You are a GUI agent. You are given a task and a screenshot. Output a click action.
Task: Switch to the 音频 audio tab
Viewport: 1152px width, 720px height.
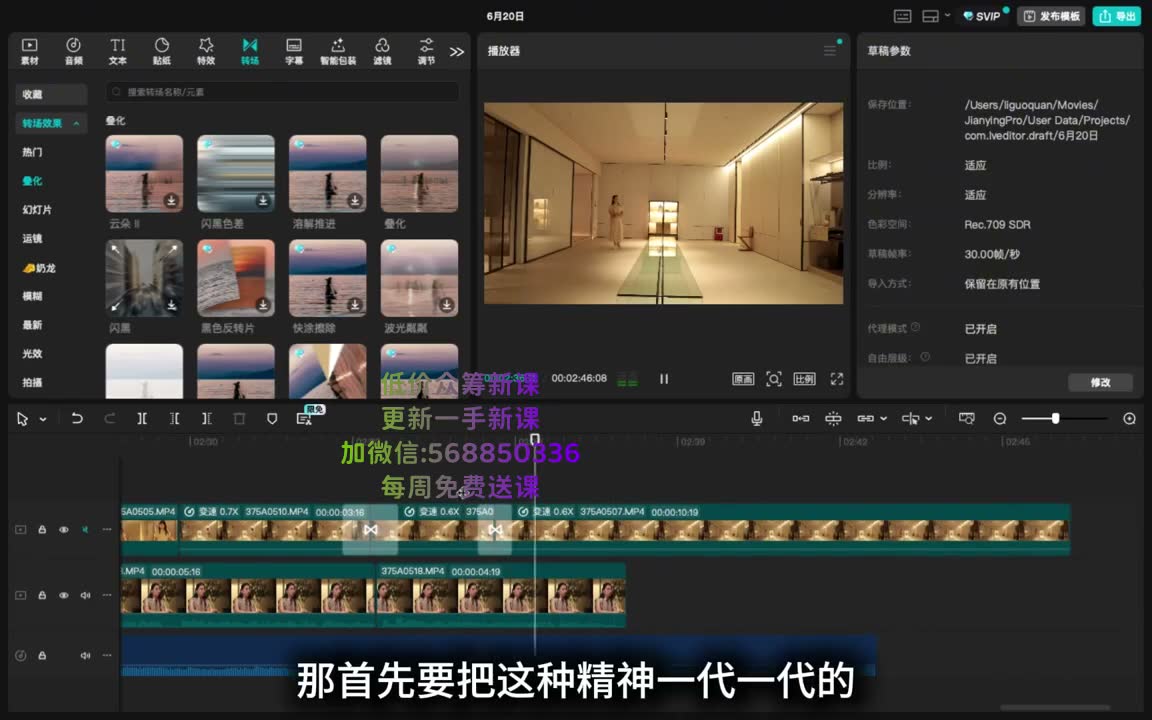point(73,51)
